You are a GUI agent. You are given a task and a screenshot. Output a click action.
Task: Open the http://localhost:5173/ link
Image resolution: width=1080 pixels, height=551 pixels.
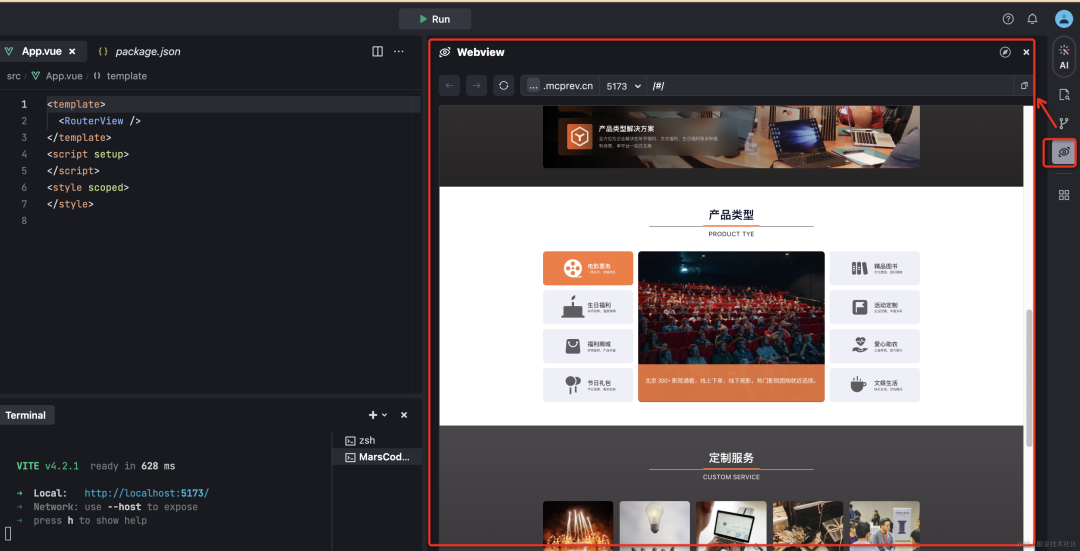point(147,493)
